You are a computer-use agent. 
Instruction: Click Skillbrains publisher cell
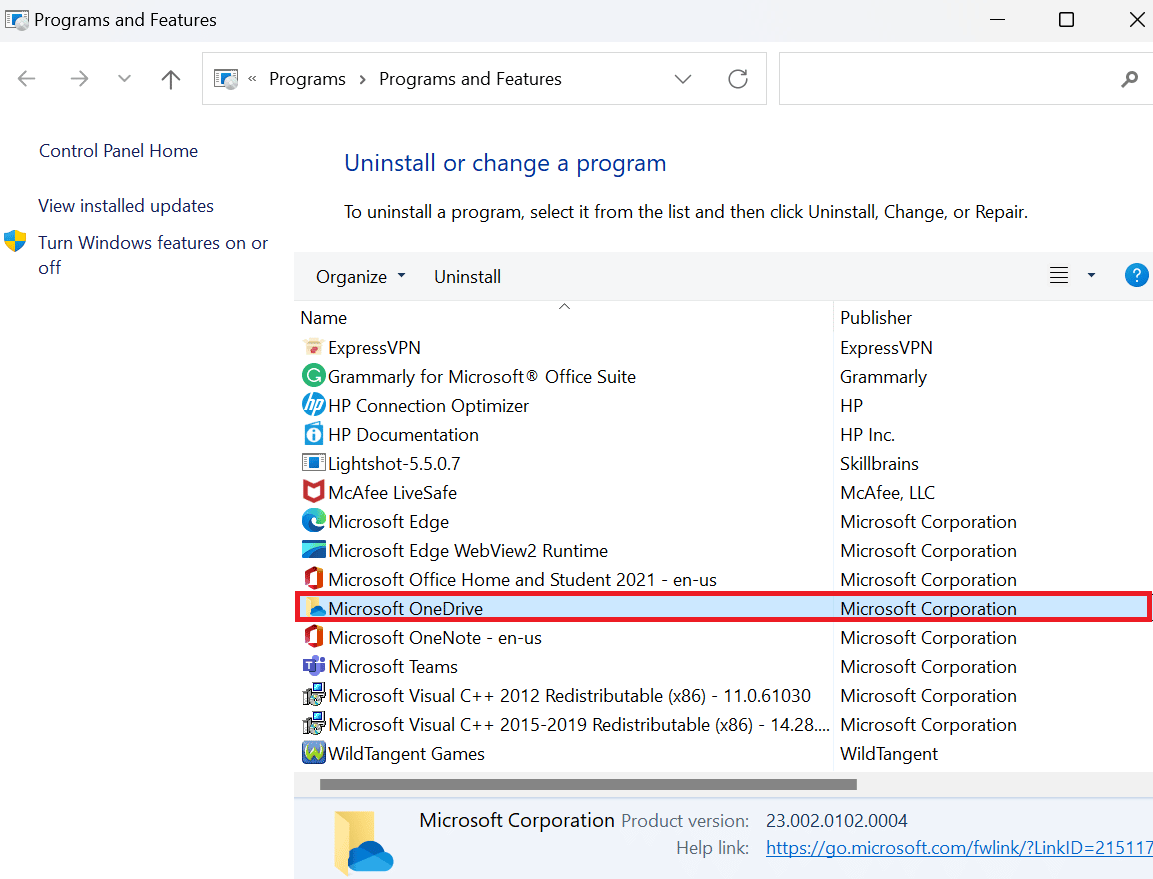[879, 463]
